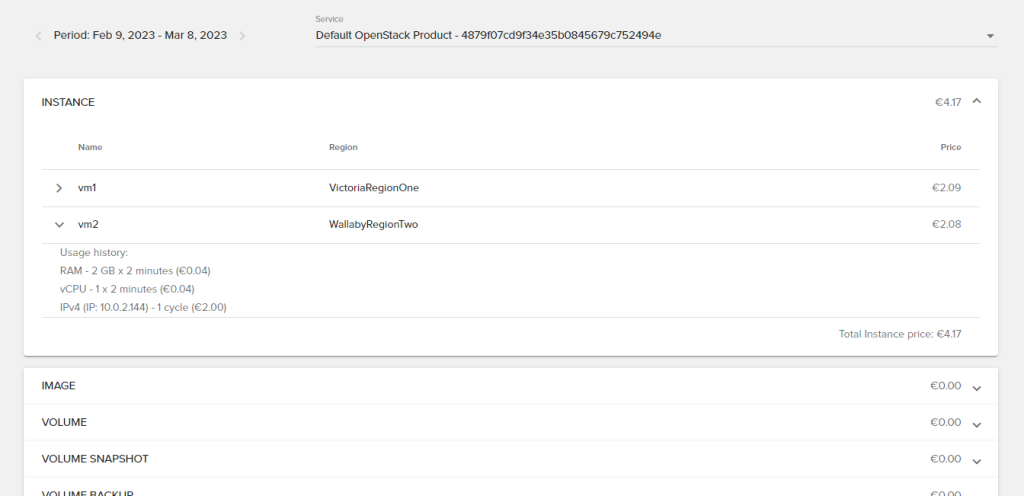Image resolution: width=1024 pixels, height=496 pixels.
Task: Click the IPv4 10.0.2.144 usage line
Action: (x=143, y=307)
